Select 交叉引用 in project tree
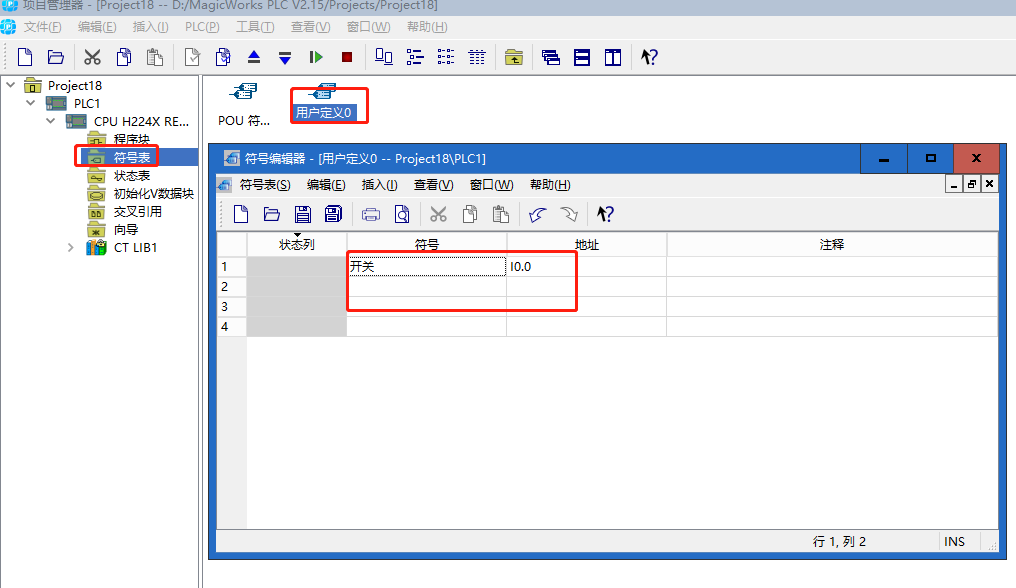 137,211
